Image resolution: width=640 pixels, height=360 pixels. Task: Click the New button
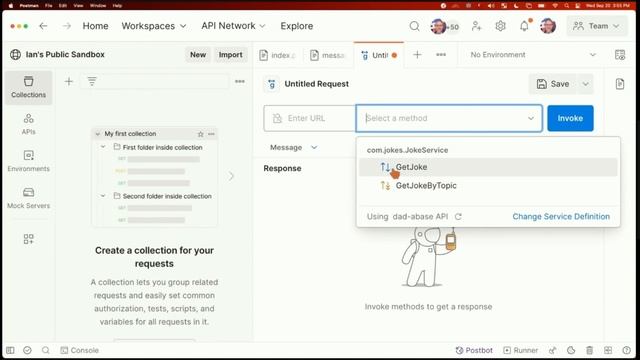pyautogui.click(x=198, y=55)
